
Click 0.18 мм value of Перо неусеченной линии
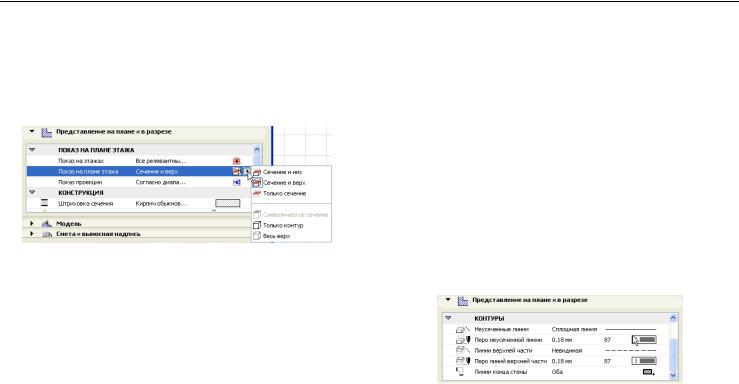(x=562, y=340)
